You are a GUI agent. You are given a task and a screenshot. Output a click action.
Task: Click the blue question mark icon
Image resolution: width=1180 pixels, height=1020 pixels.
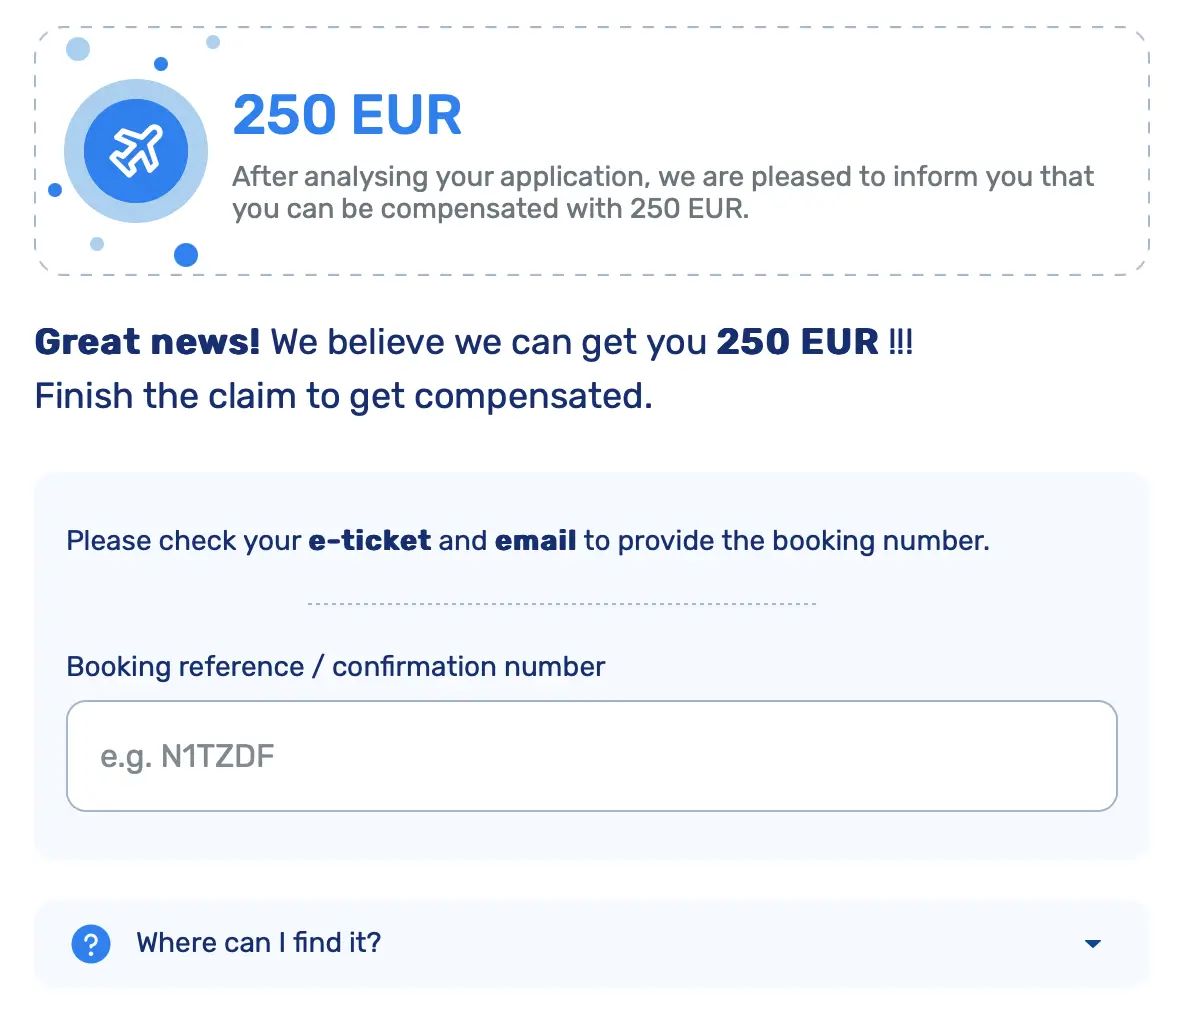[x=91, y=943]
